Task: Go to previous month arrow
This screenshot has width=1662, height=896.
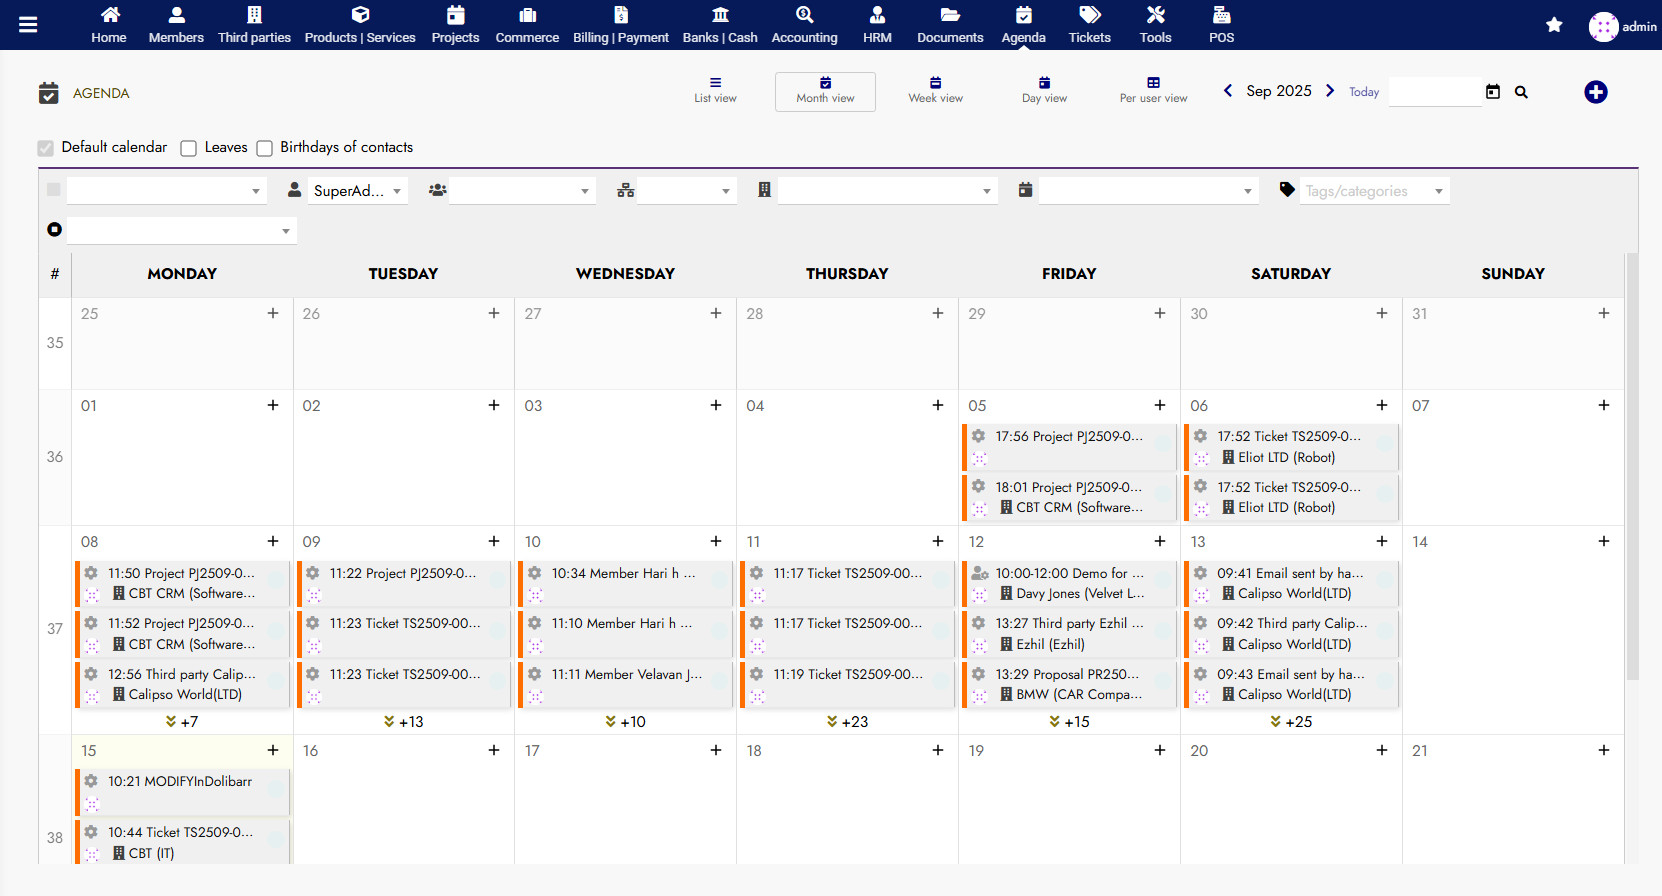Action: tap(1228, 91)
